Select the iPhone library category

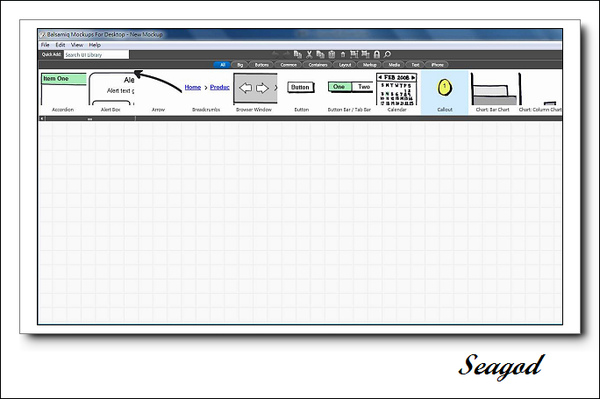click(437, 65)
